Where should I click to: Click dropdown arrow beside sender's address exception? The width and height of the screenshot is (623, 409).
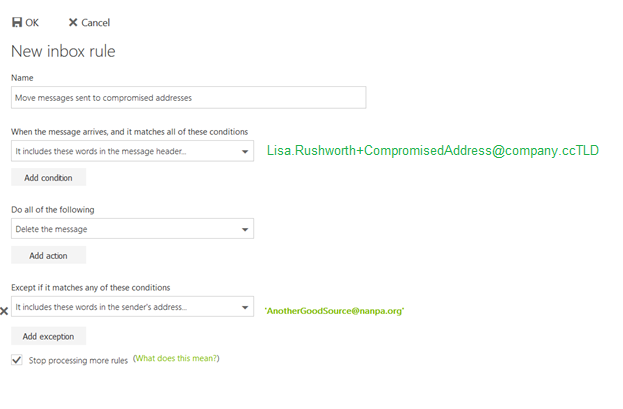click(x=245, y=307)
